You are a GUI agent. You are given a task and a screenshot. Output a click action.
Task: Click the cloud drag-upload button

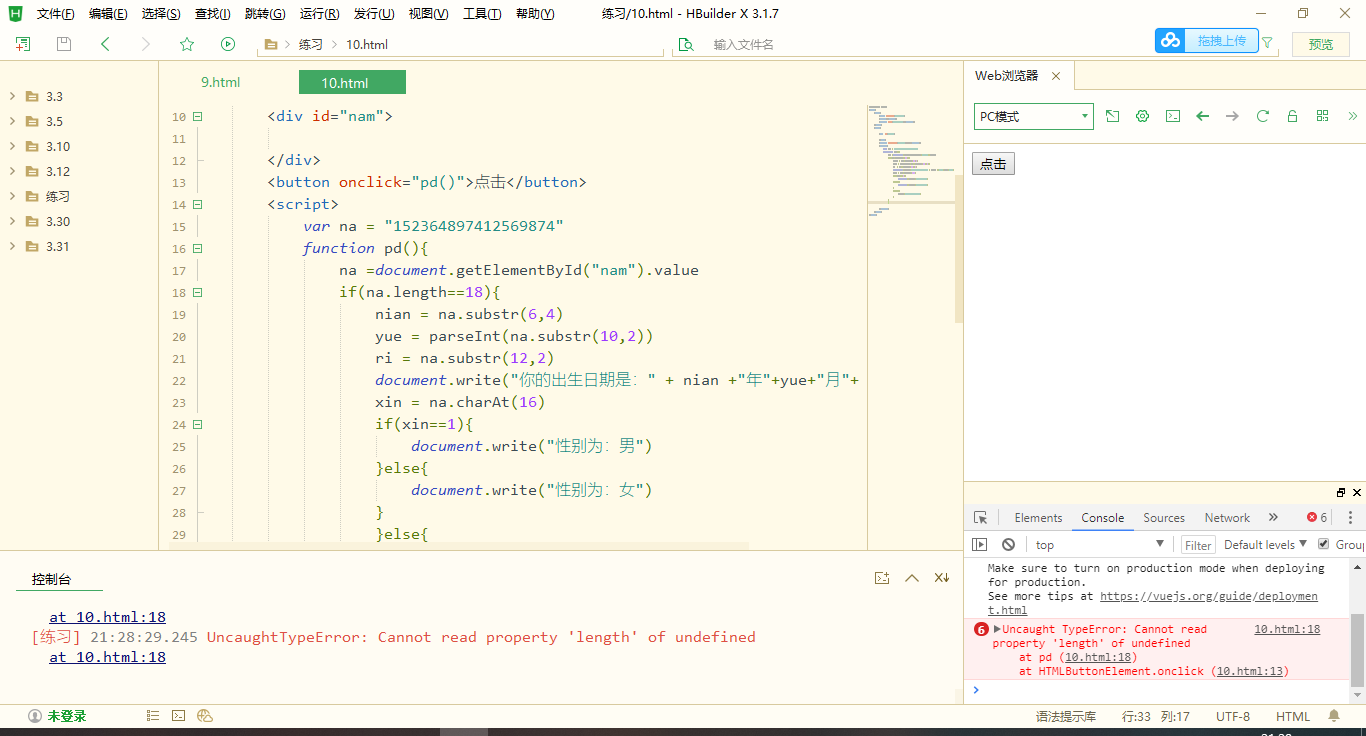click(x=1207, y=41)
